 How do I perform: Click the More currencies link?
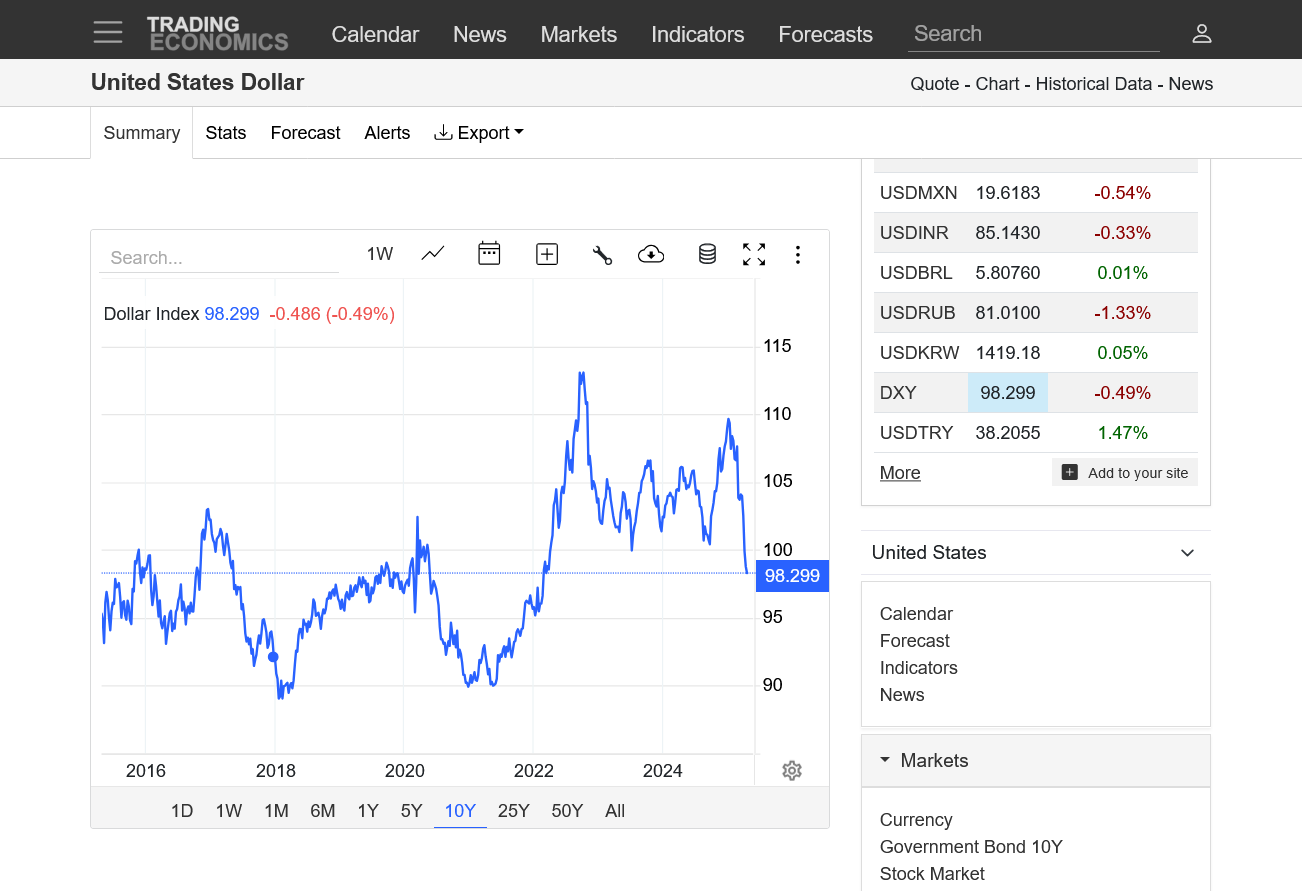pyautogui.click(x=900, y=473)
